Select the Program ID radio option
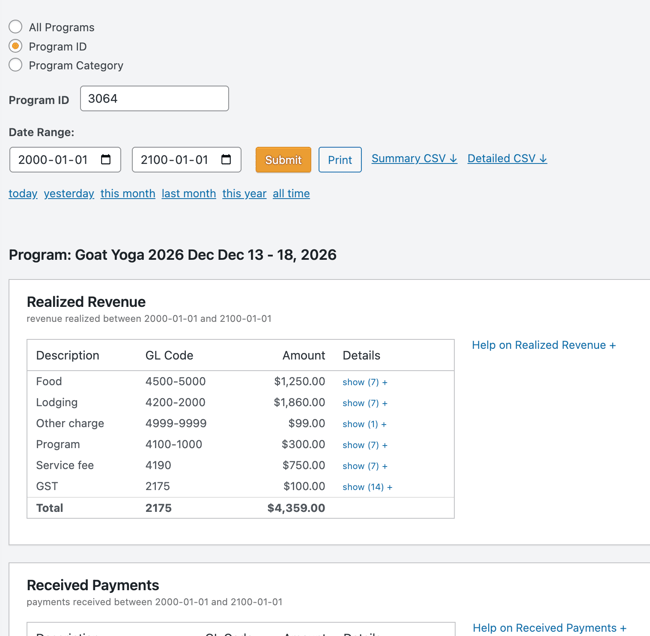This screenshot has width=650, height=636. 16,46
